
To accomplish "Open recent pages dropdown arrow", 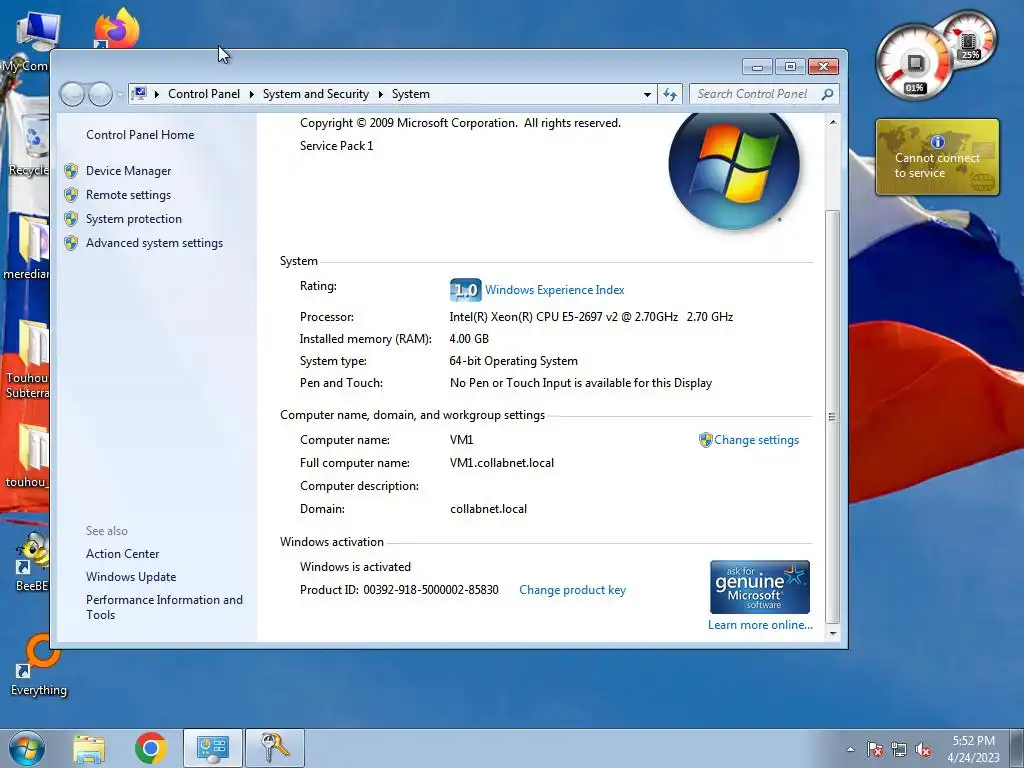I will 120,95.
